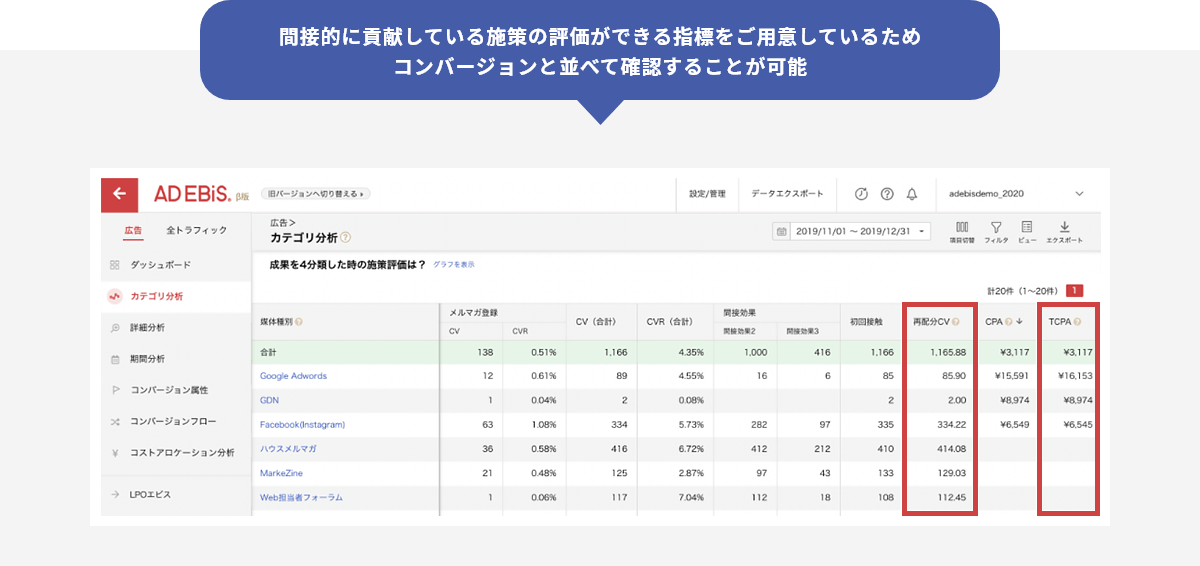Viewport: 1200px width, 566px height.
Task: Open the データエクスポート menu
Action: pyautogui.click(x=788, y=194)
